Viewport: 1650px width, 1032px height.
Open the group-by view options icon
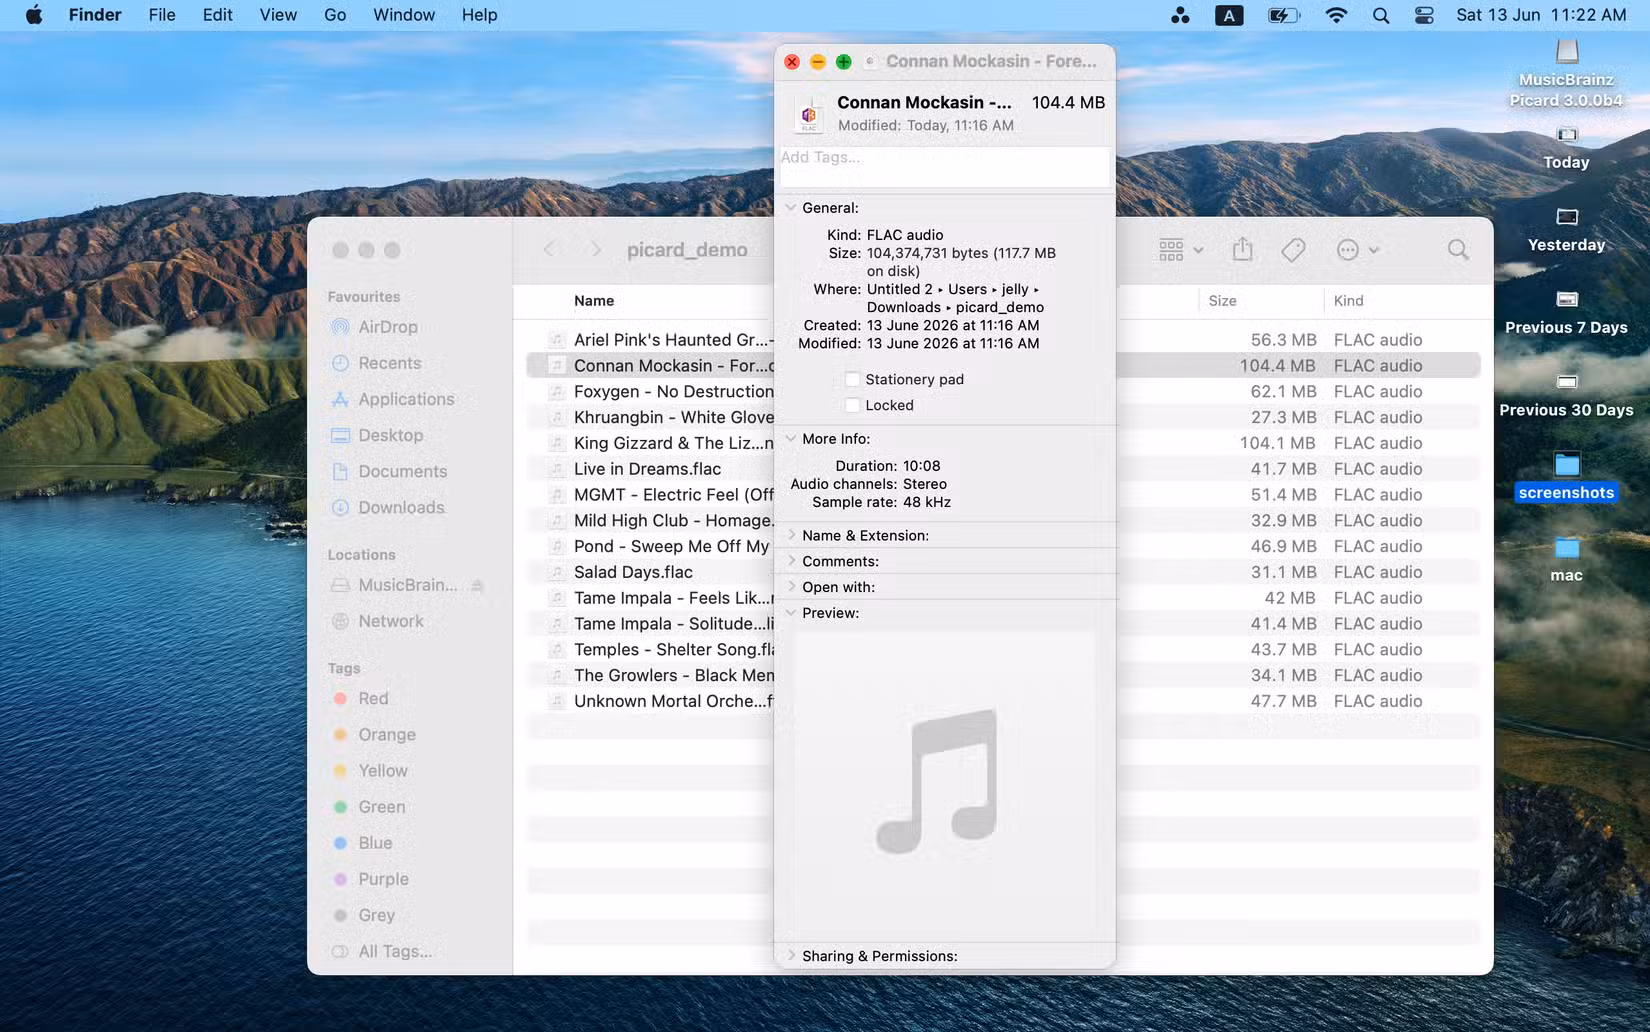point(1180,249)
